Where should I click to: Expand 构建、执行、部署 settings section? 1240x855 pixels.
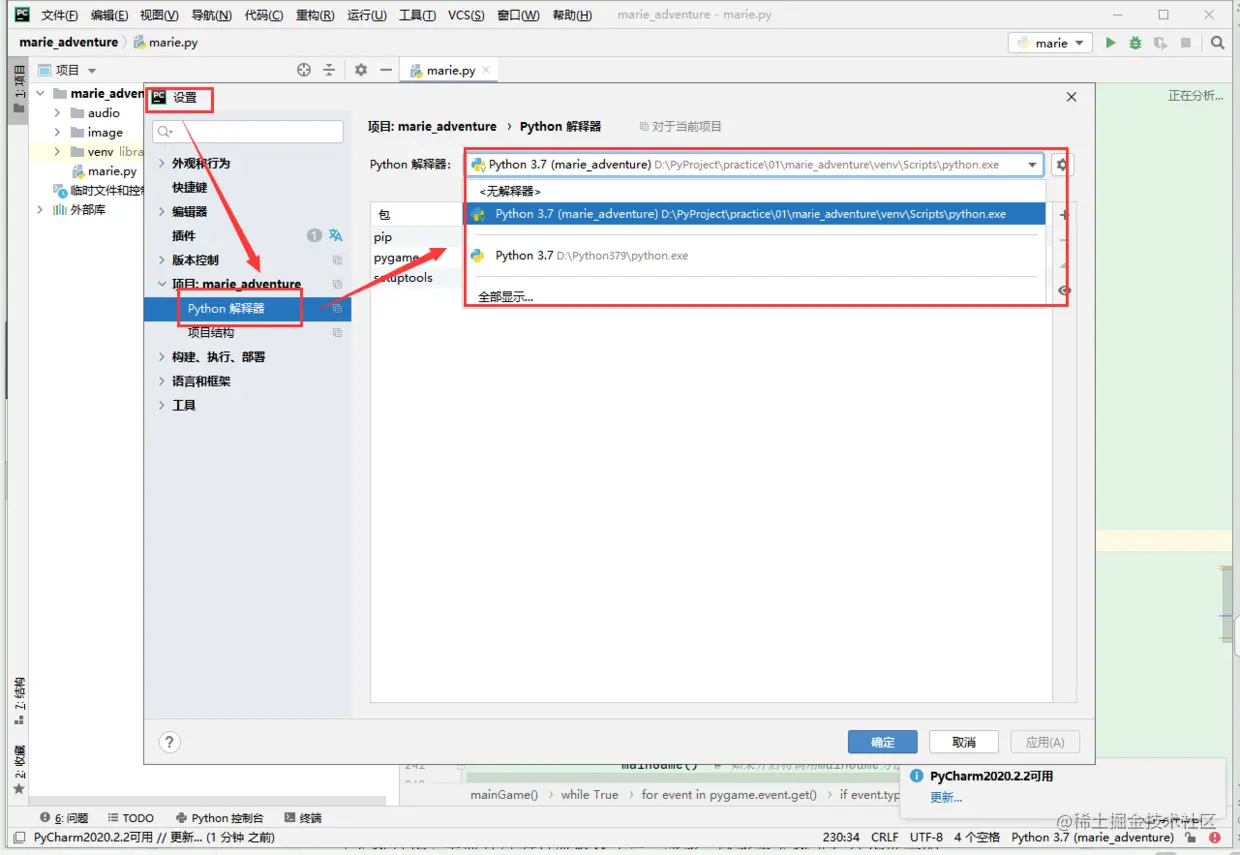click(162, 357)
